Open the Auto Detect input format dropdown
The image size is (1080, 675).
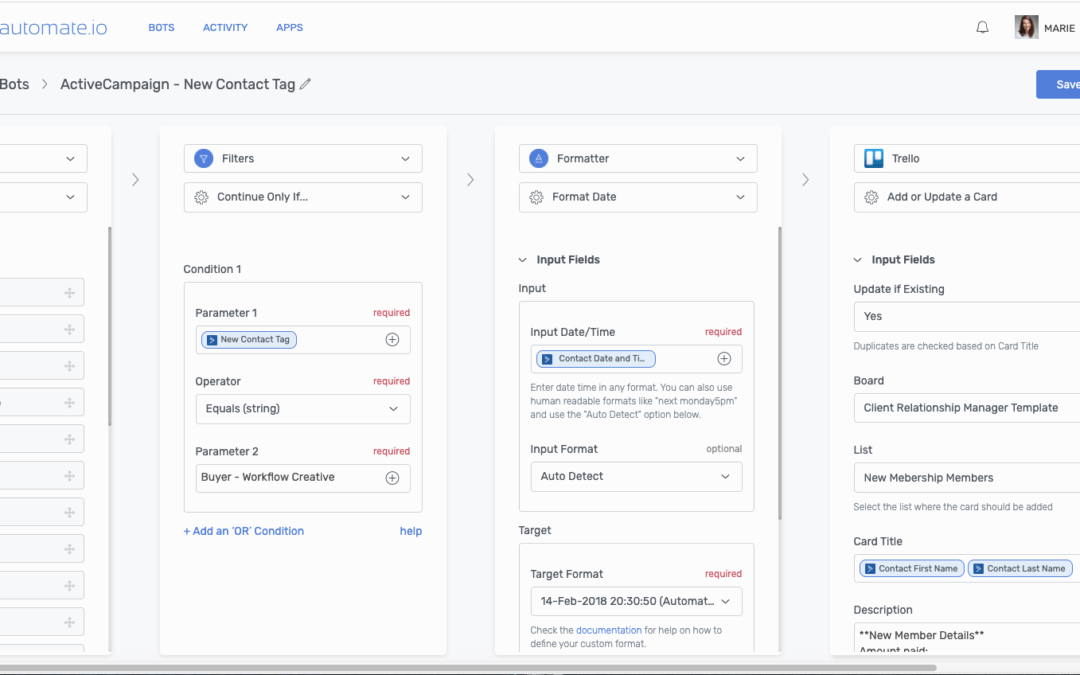pyautogui.click(x=636, y=477)
